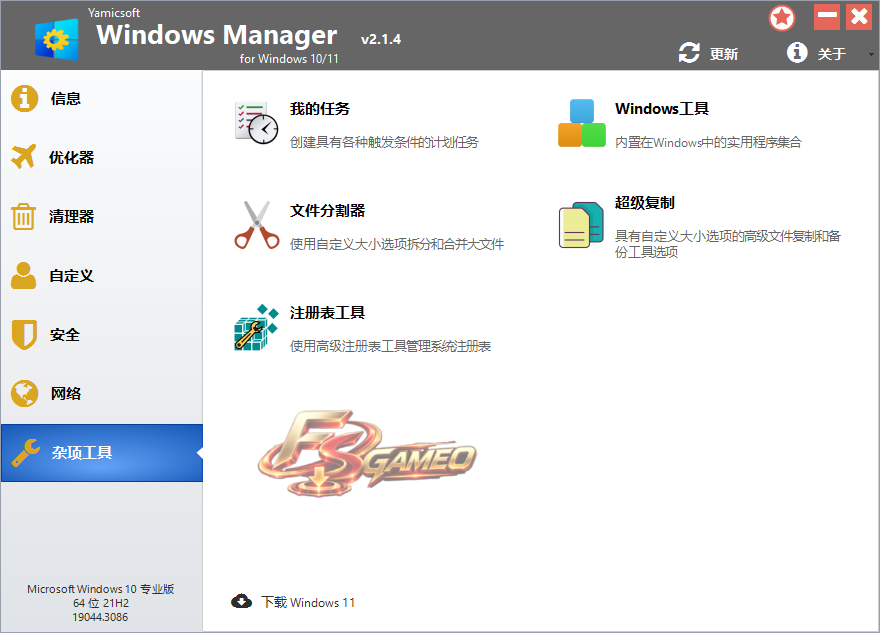Minimize the Windows Manager window
This screenshot has height=633, width=880.
pos(827,17)
